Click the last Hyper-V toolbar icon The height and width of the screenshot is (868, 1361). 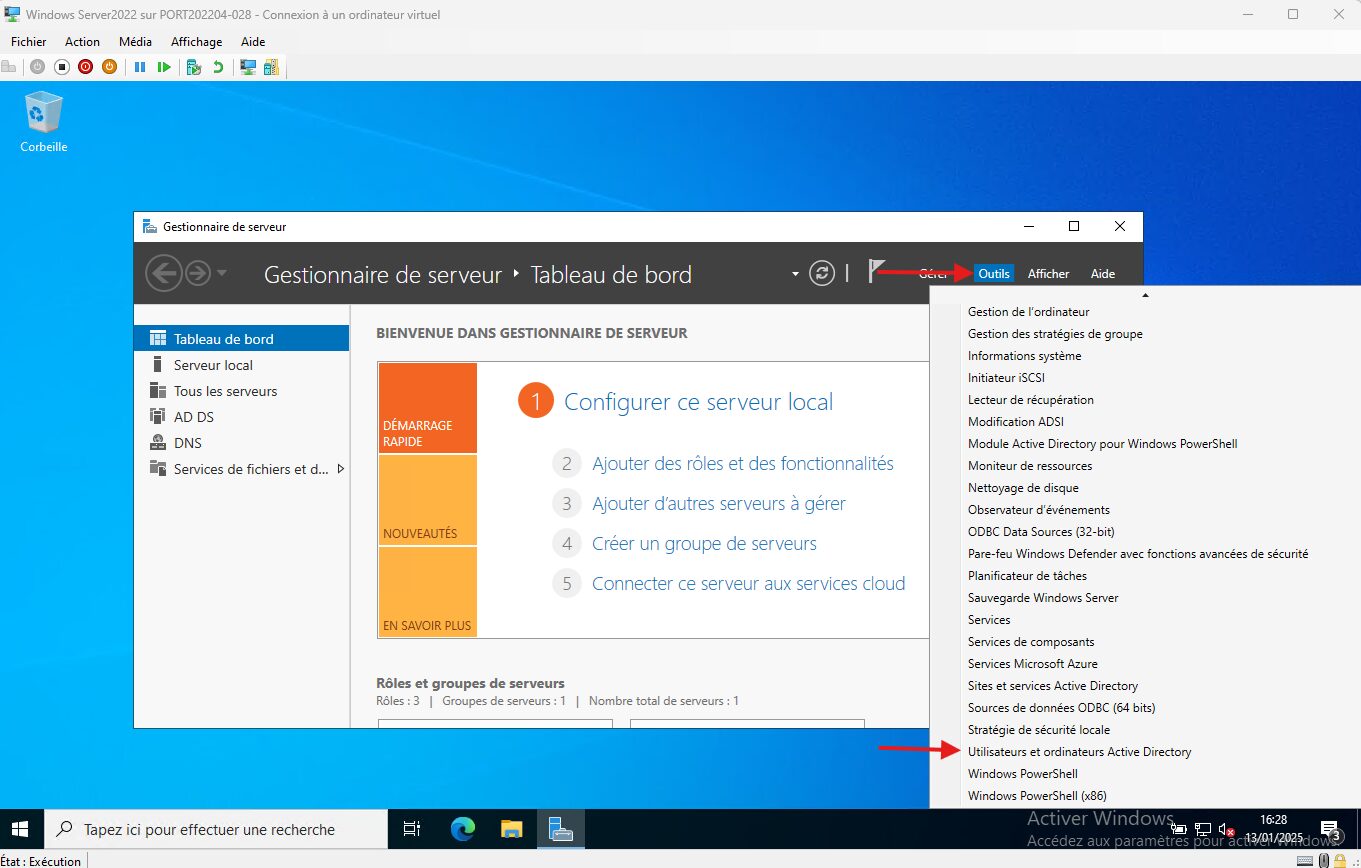[271, 67]
